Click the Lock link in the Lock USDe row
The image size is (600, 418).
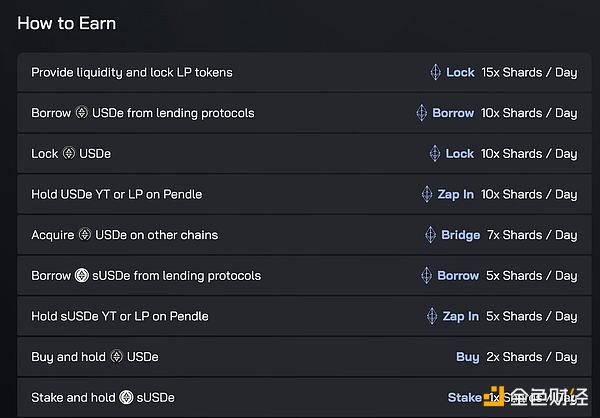[x=460, y=154]
